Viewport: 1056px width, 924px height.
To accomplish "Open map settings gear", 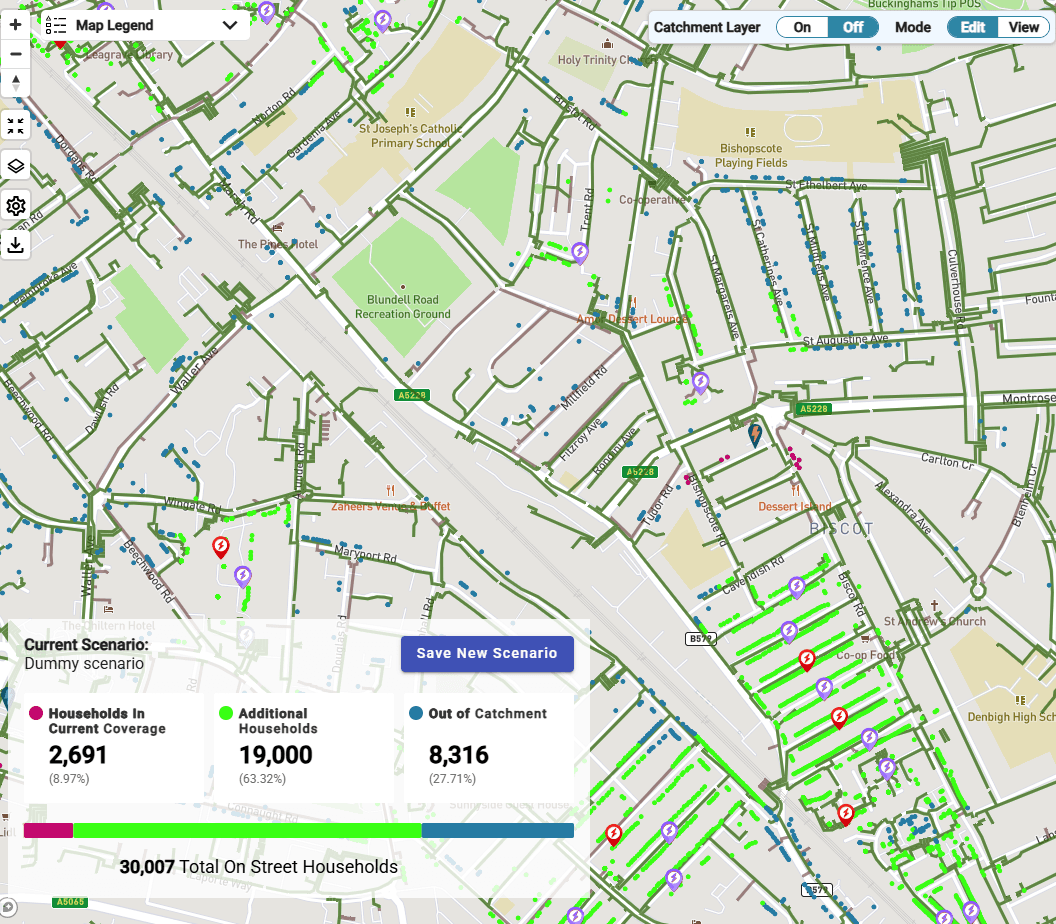I will 15,206.
